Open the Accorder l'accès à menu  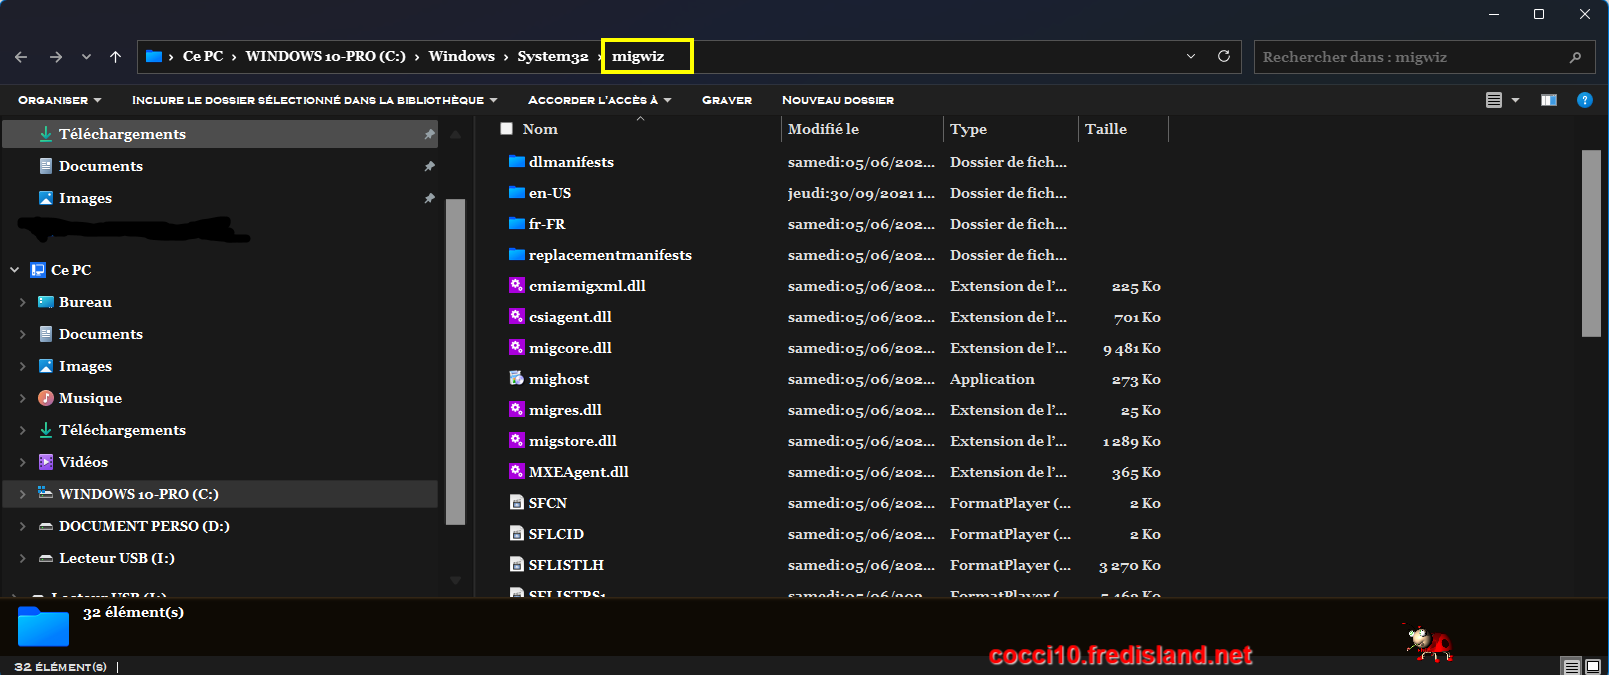599,100
